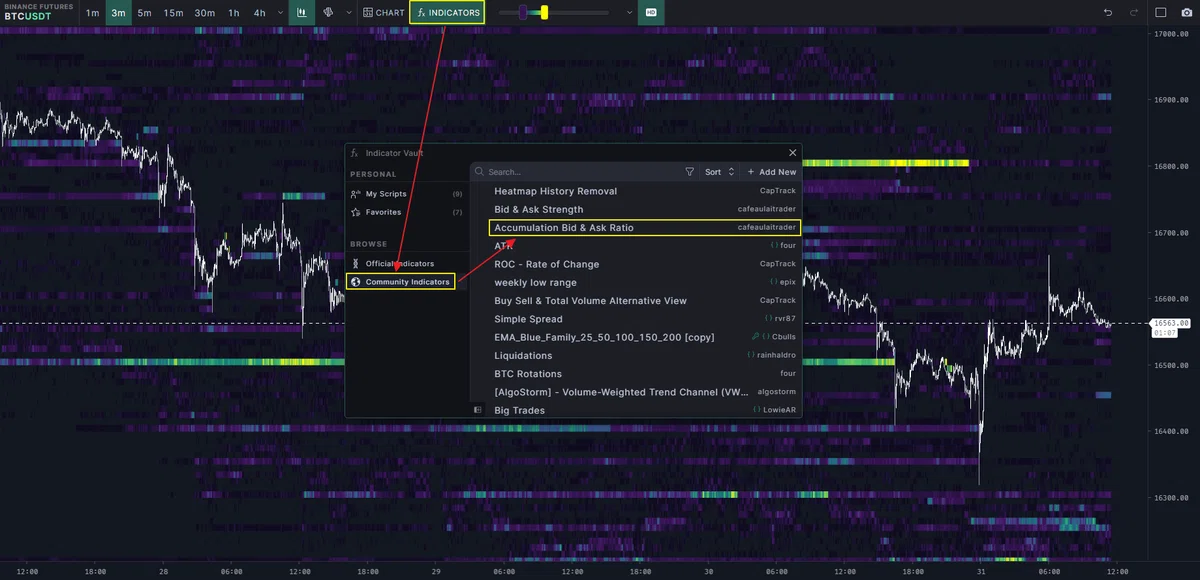Select the 15m timeframe
The height and width of the screenshot is (580, 1200).
click(173, 13)
